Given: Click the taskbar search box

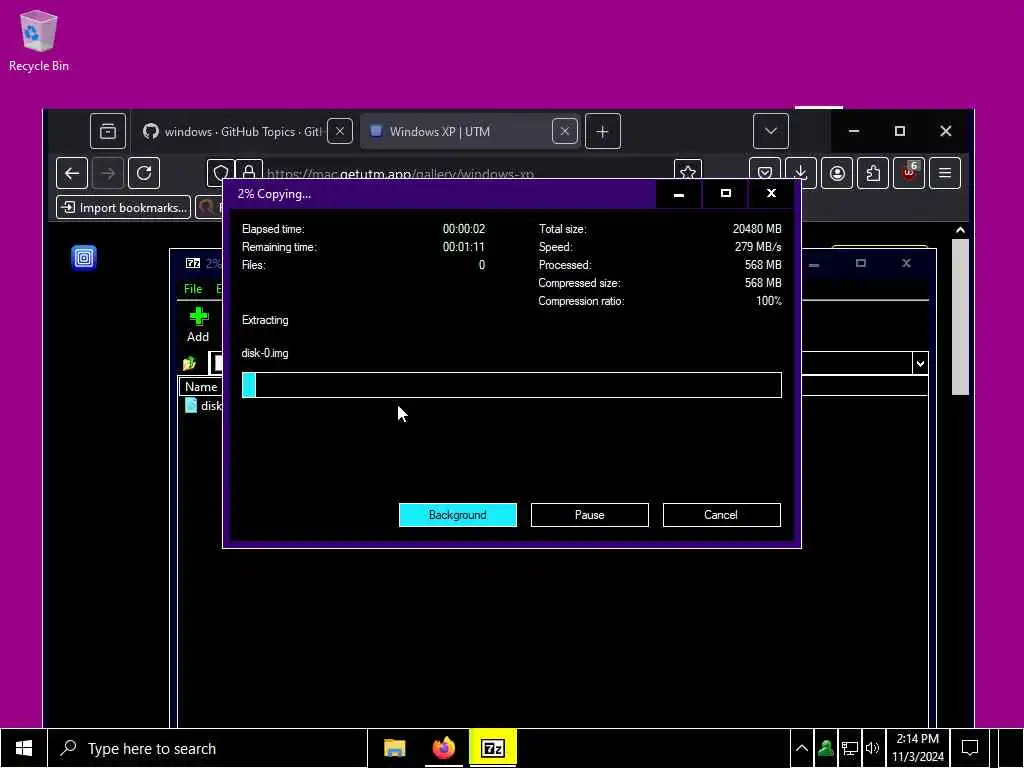Looking at the screenshot, I should point(208,748).
